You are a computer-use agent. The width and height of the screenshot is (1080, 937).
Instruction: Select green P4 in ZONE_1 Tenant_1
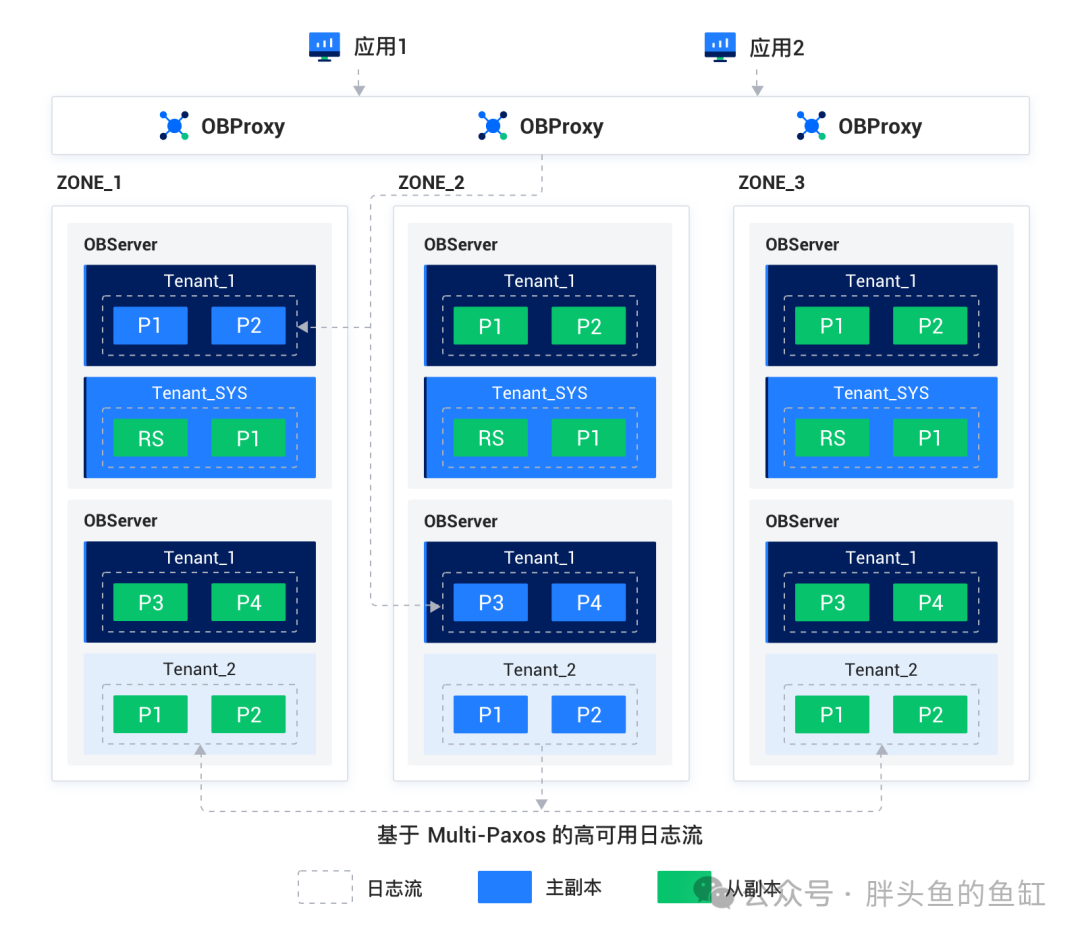pyautogui.click(x=248, y=602)
